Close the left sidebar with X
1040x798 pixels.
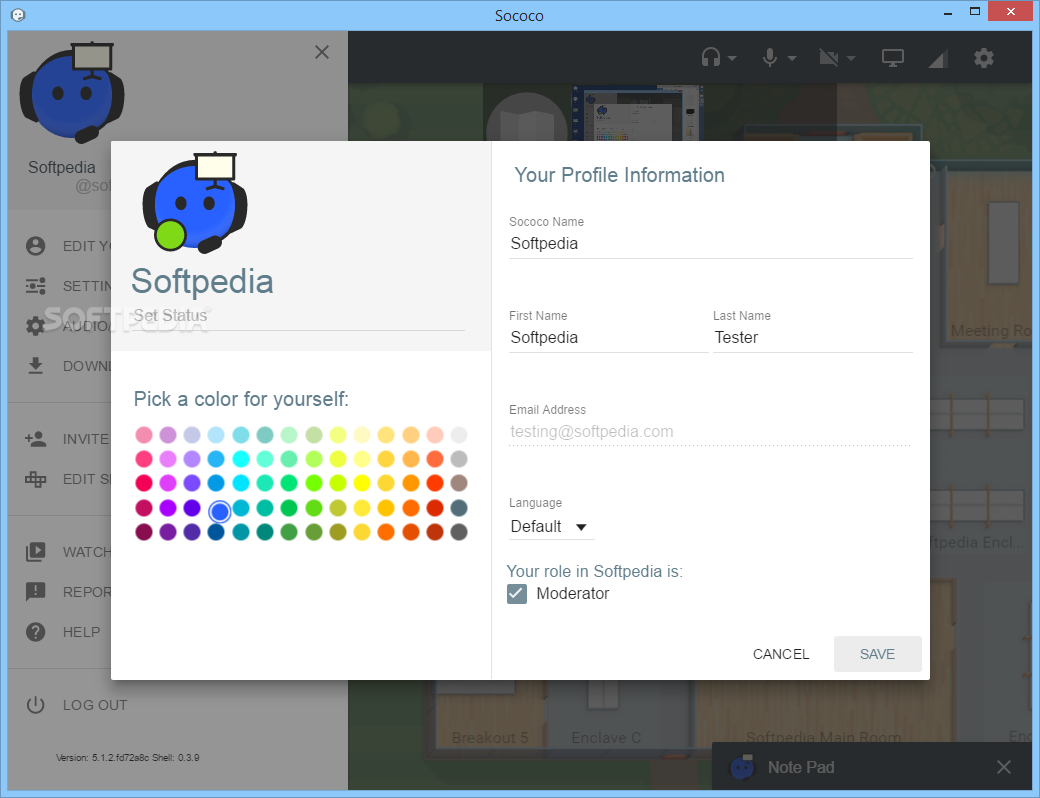click(322, 52)
